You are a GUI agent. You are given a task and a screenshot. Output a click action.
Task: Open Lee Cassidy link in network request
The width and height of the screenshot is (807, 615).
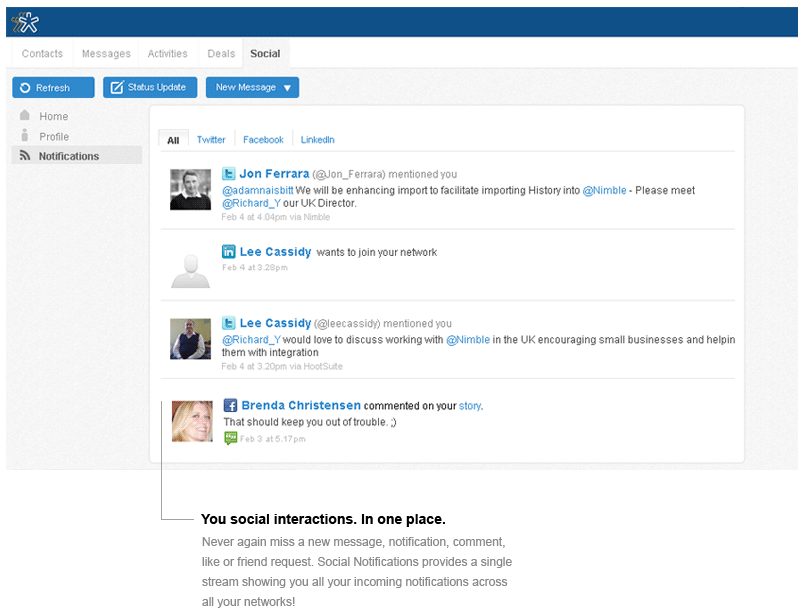click(275, 252)
